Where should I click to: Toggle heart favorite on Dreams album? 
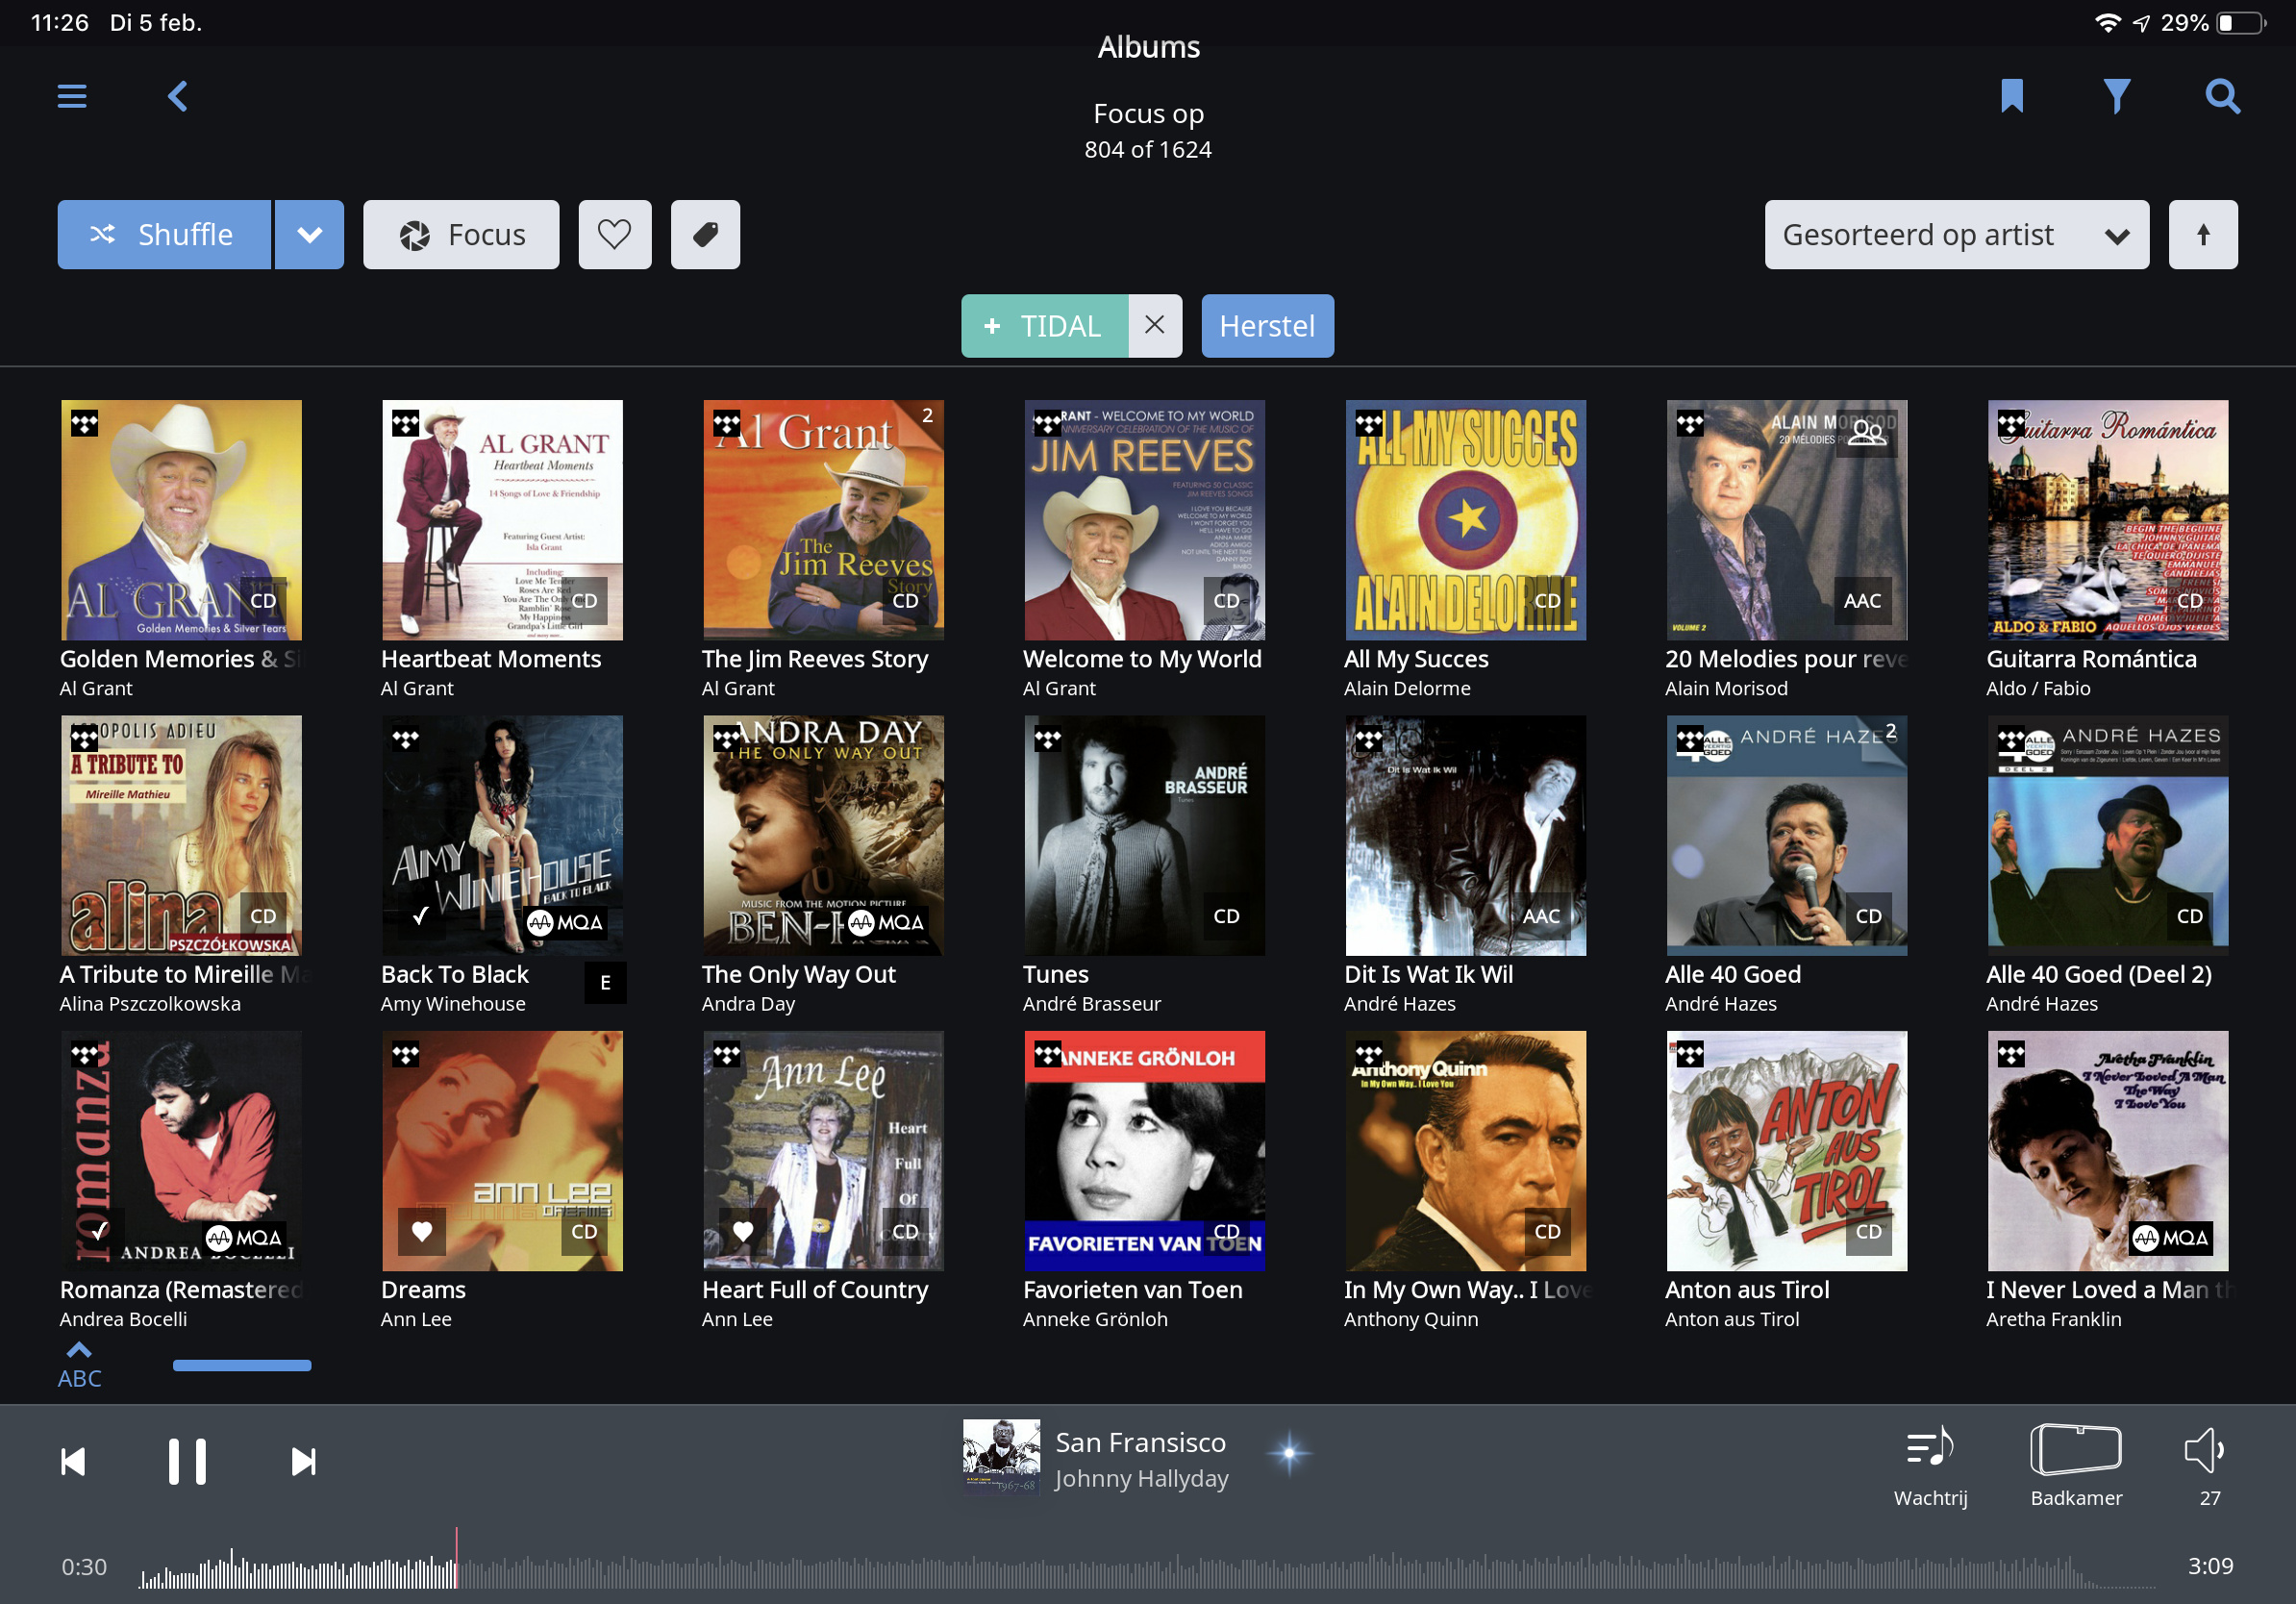pos(422,1231)
